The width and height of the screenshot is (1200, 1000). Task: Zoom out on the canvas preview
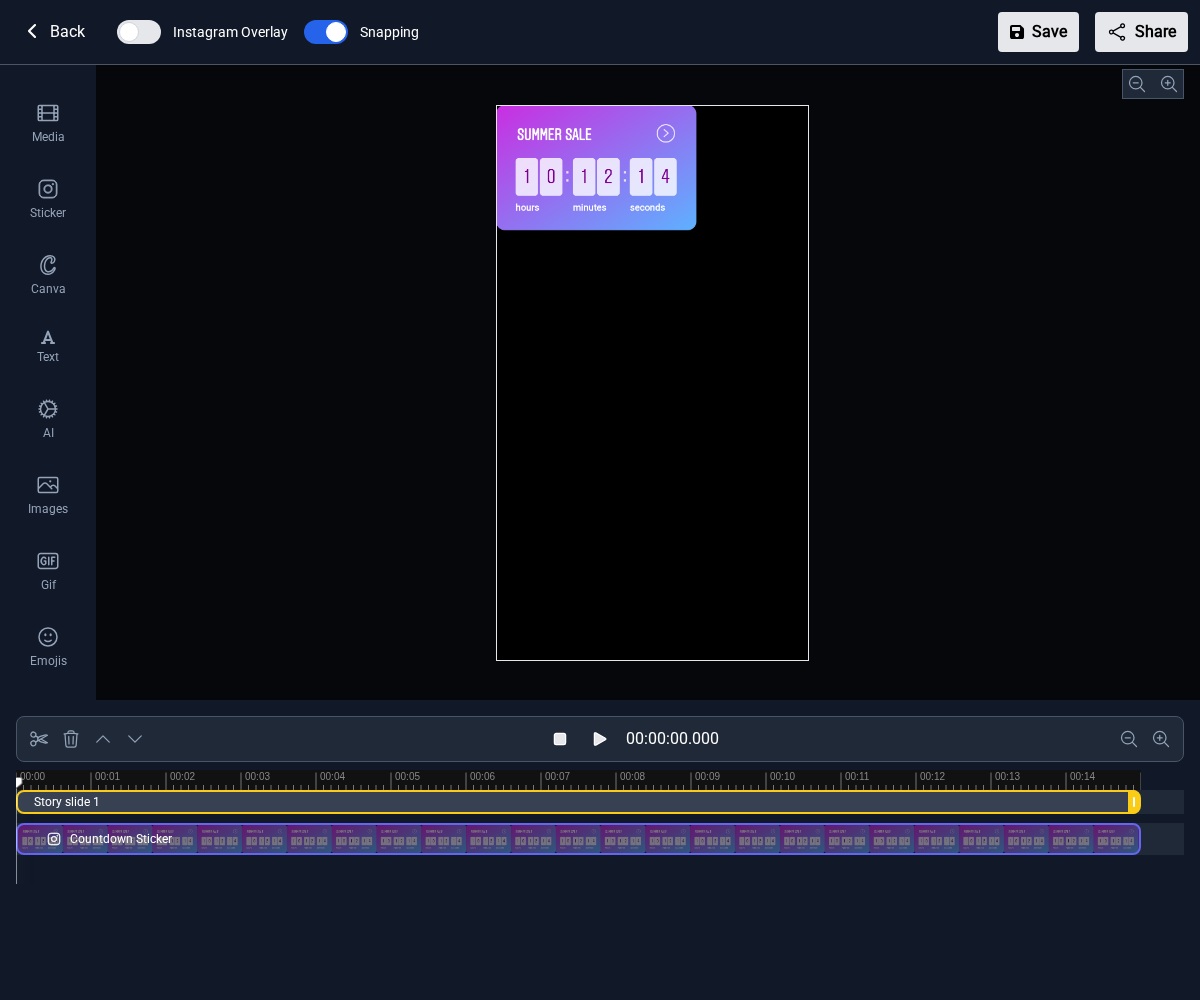pos(1137,84)
